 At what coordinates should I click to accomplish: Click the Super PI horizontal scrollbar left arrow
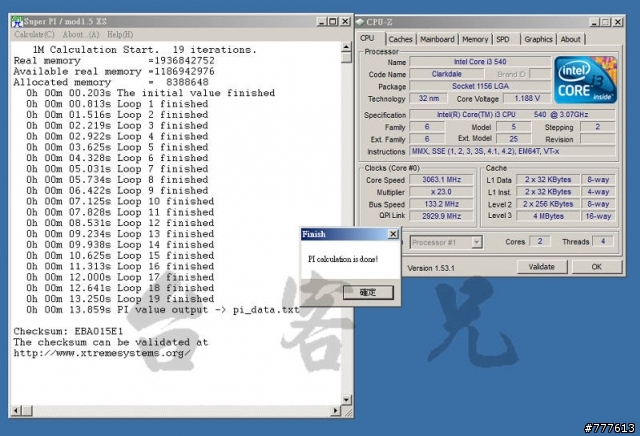tap(16, 410)
